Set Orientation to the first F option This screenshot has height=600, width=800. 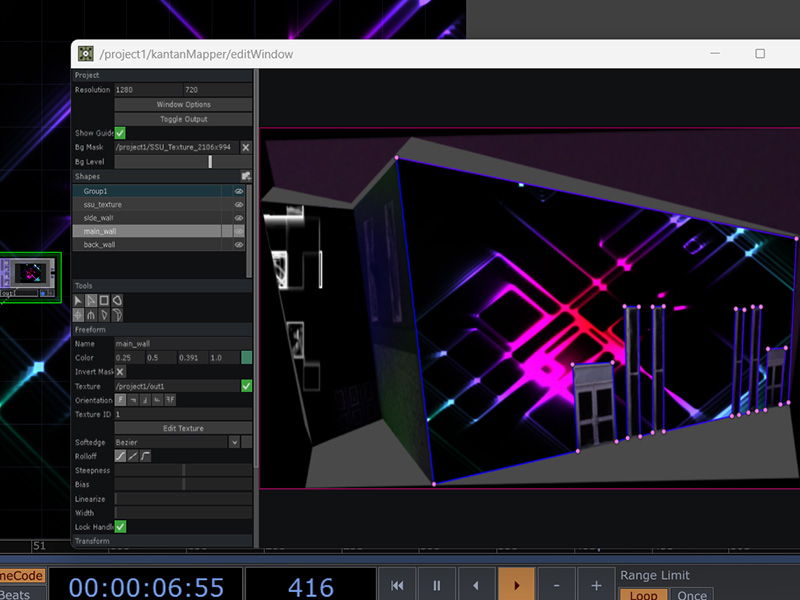pos(120,400)
